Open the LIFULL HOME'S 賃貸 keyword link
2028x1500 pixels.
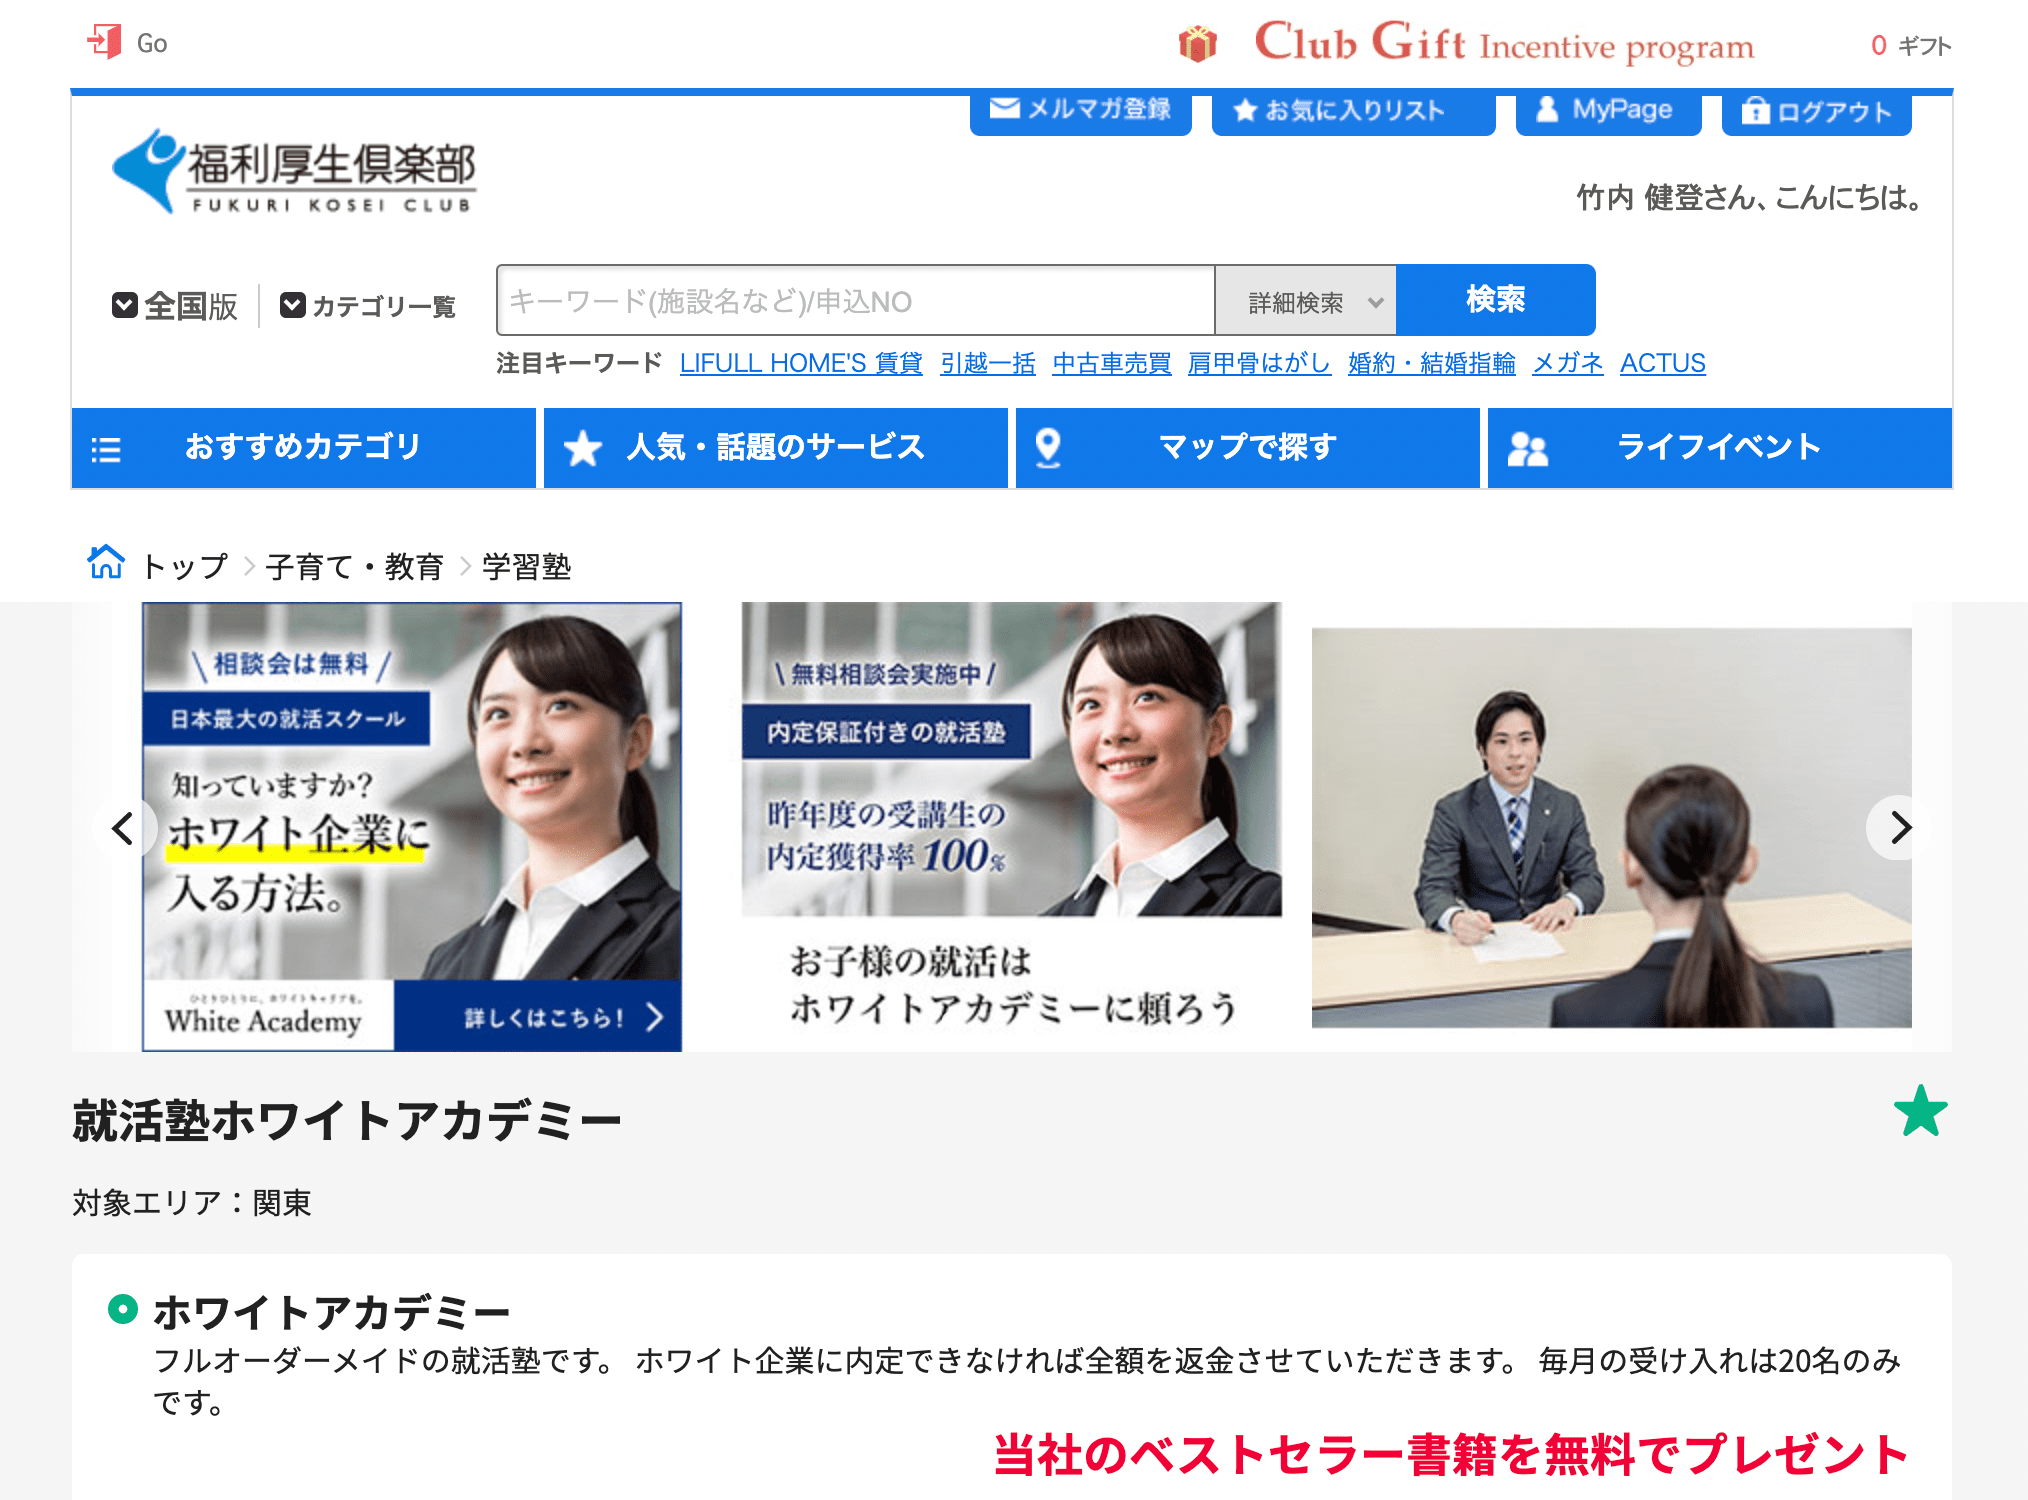[800, 363]
